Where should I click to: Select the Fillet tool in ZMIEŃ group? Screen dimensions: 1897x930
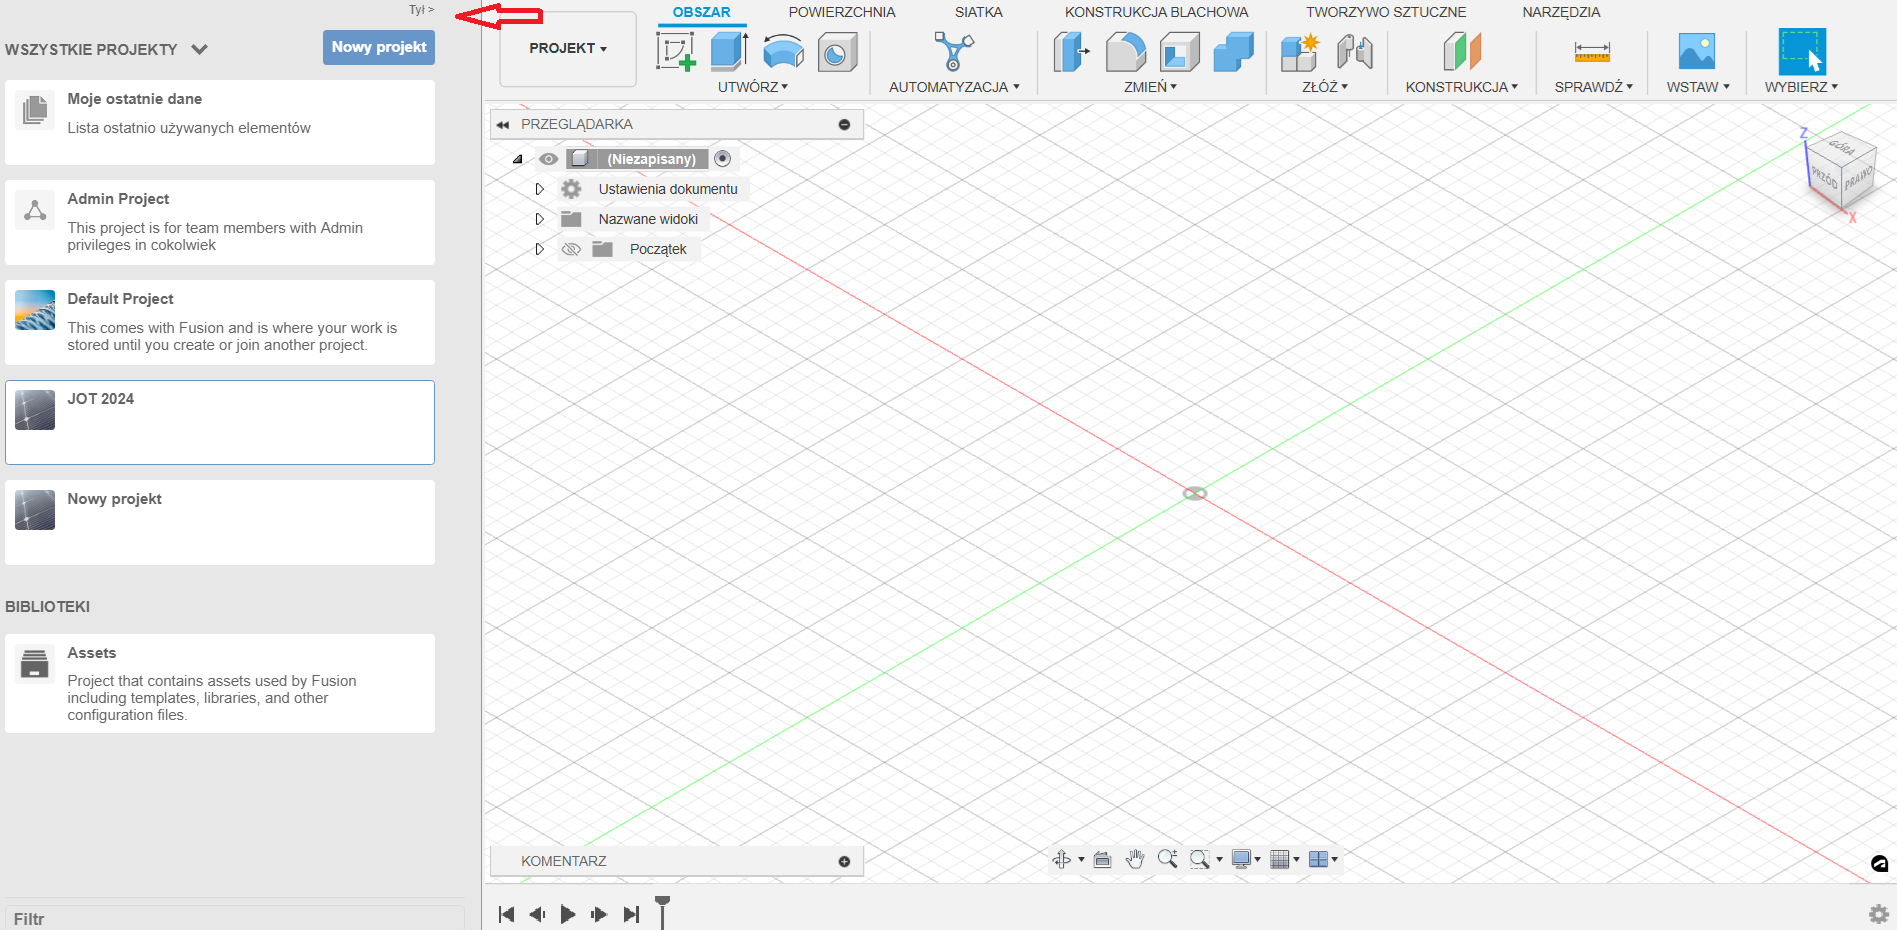click(1125, 51)
